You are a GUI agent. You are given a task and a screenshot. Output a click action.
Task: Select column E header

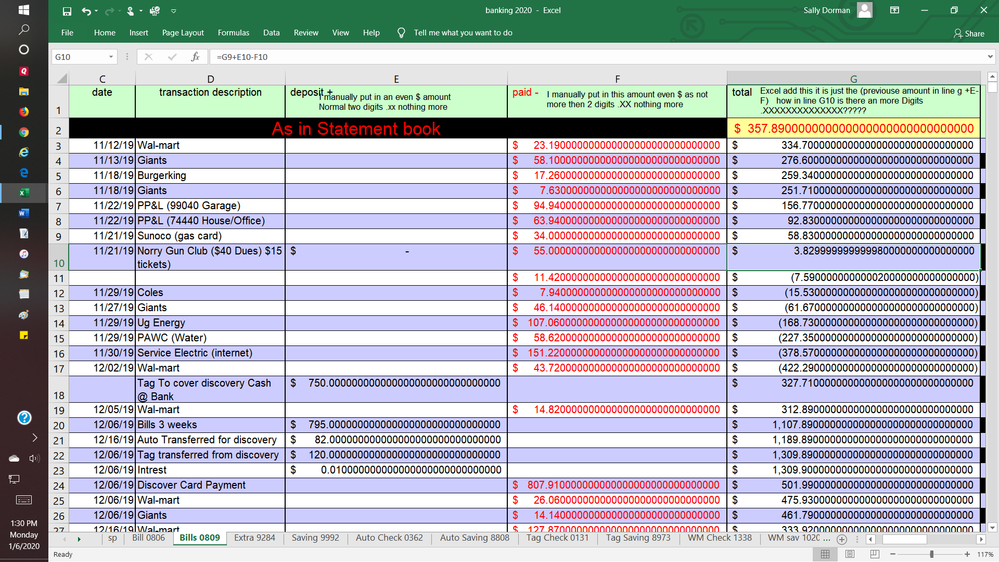396,78
